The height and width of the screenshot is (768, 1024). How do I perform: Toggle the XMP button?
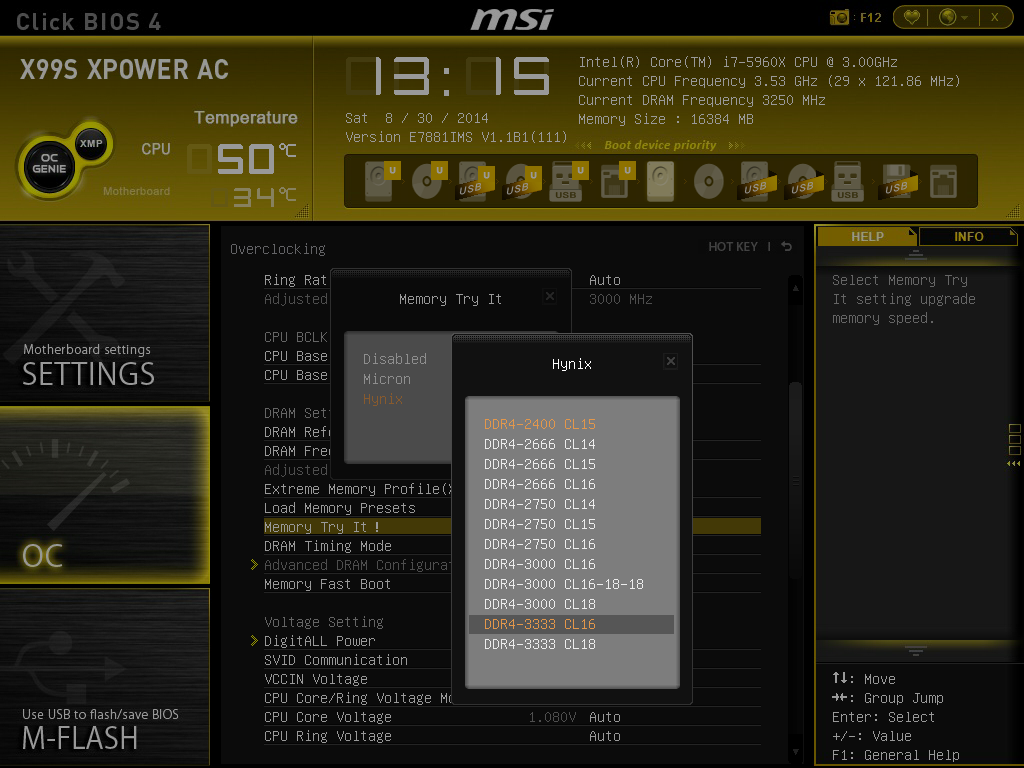91,143
